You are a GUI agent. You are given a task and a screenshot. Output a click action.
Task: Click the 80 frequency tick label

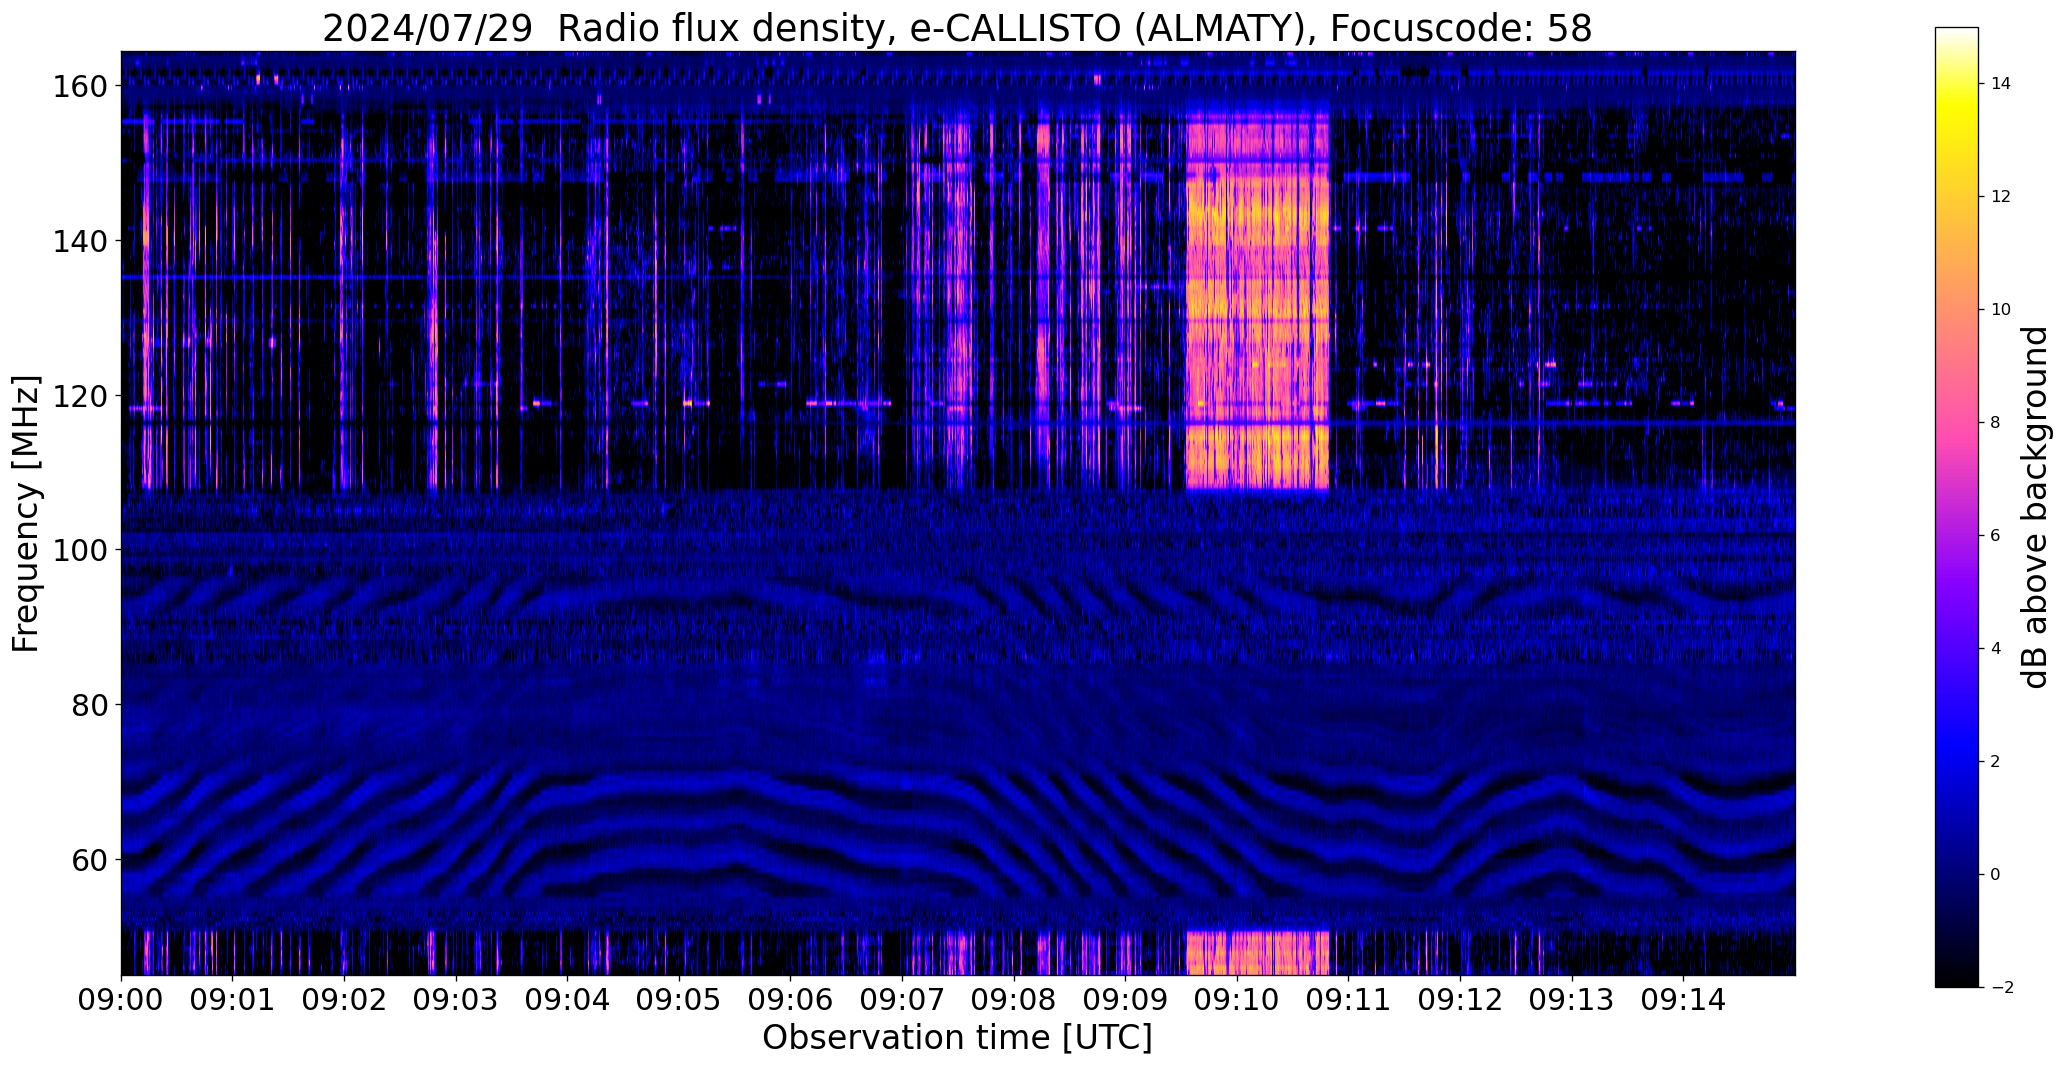89,705
